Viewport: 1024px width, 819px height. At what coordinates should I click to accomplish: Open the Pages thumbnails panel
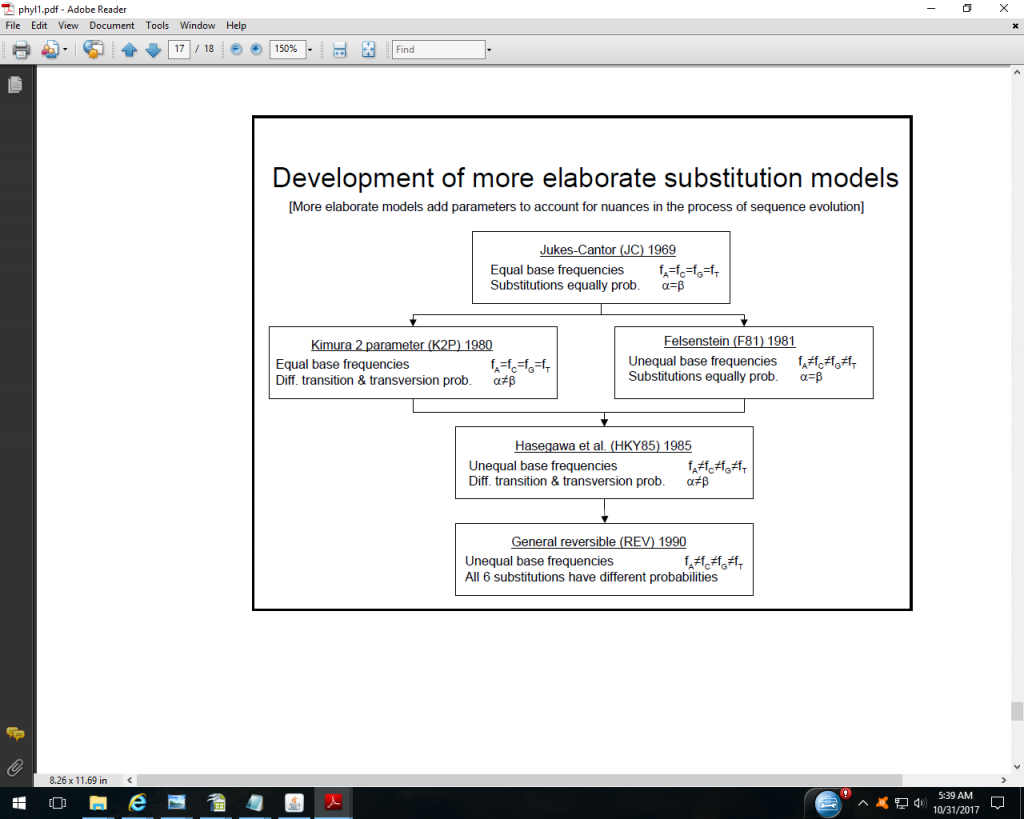[x=15, y=86]
